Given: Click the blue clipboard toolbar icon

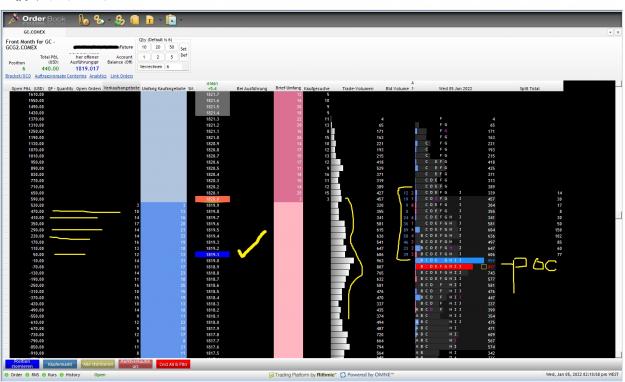Looking at the screenshot, I should pyautogui.click(x=171, y=20).
